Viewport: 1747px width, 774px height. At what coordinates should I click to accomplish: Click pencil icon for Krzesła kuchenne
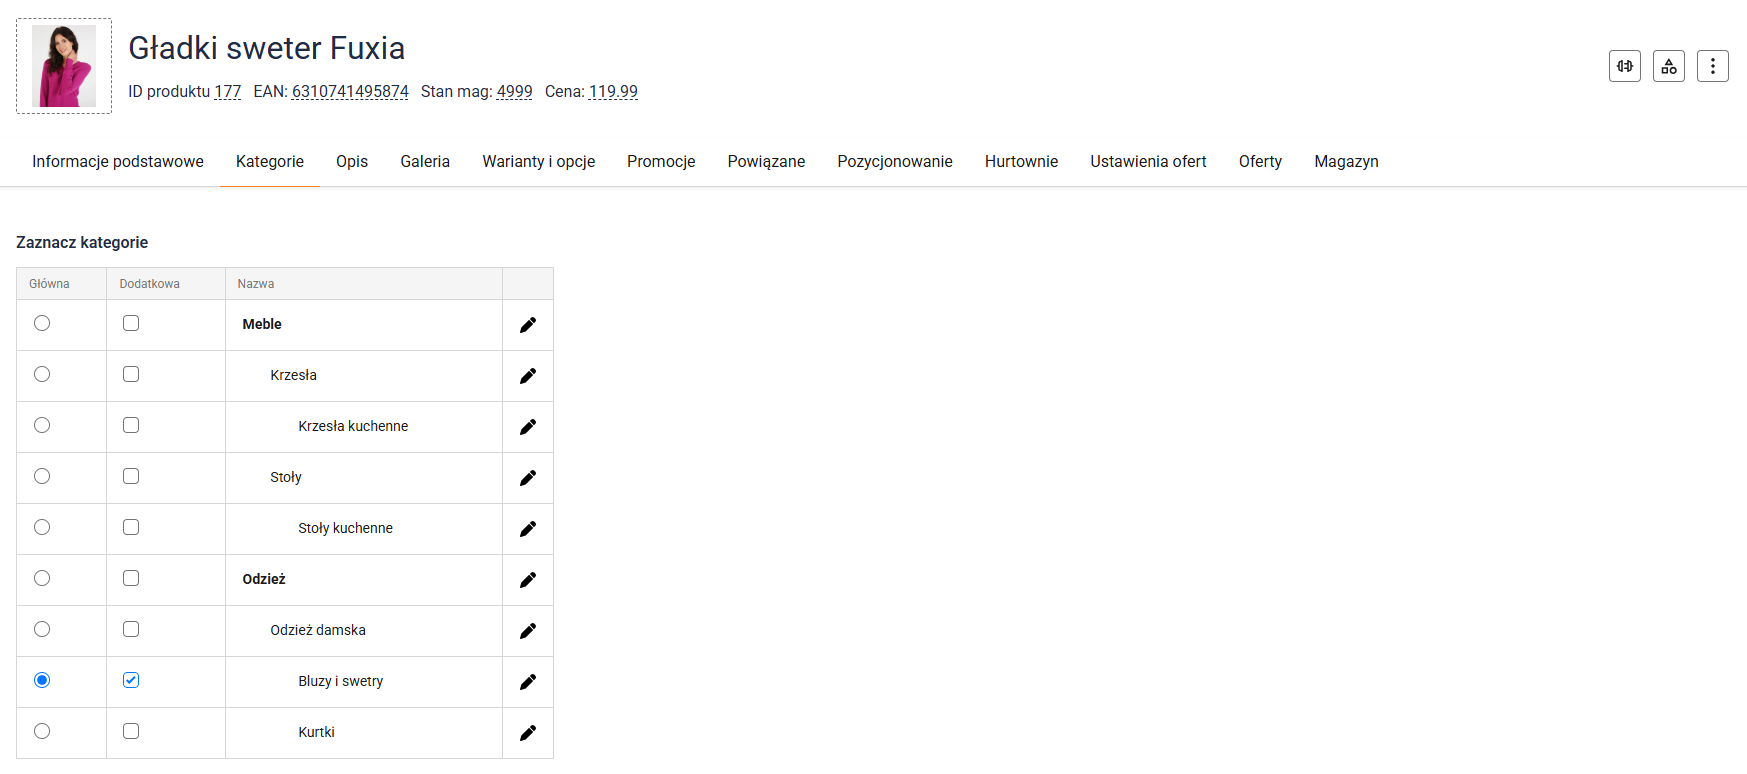pos(527,427)
